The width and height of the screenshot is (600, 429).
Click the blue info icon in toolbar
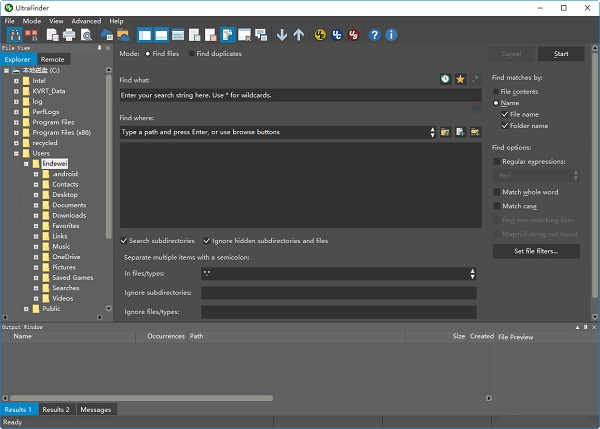pos(391,35)
